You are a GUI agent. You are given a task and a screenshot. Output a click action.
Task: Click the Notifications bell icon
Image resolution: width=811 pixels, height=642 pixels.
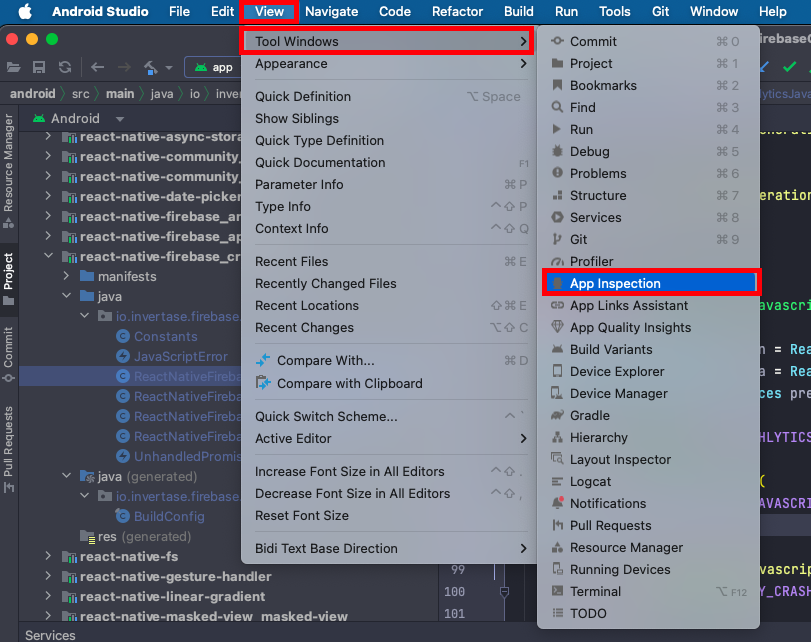pos(557,503)
